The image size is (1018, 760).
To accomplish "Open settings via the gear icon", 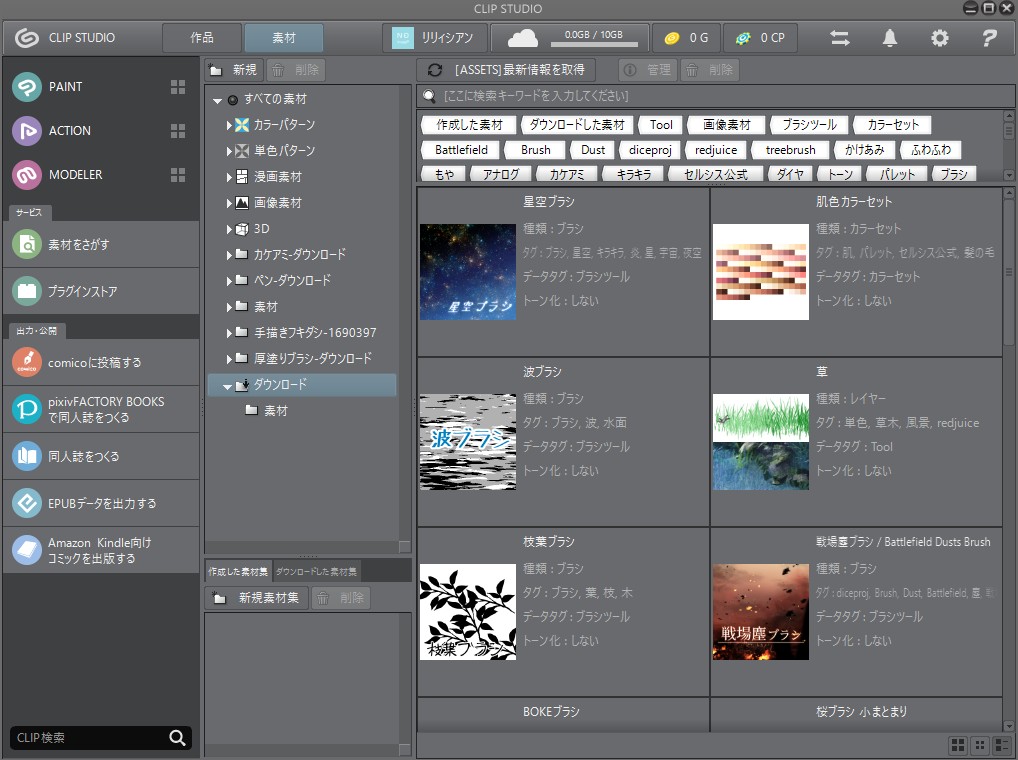I will tap(939, 38).
